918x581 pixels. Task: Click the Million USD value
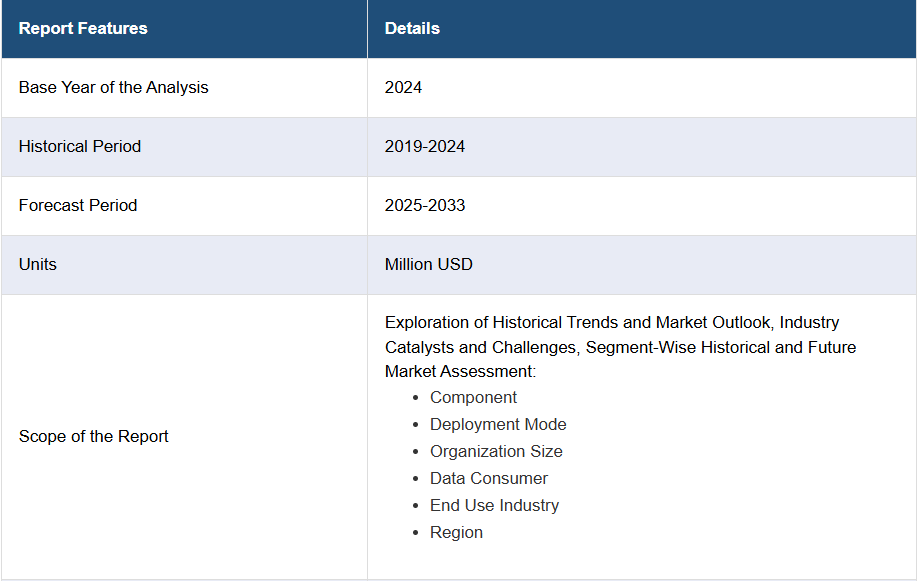click(429, 264)
